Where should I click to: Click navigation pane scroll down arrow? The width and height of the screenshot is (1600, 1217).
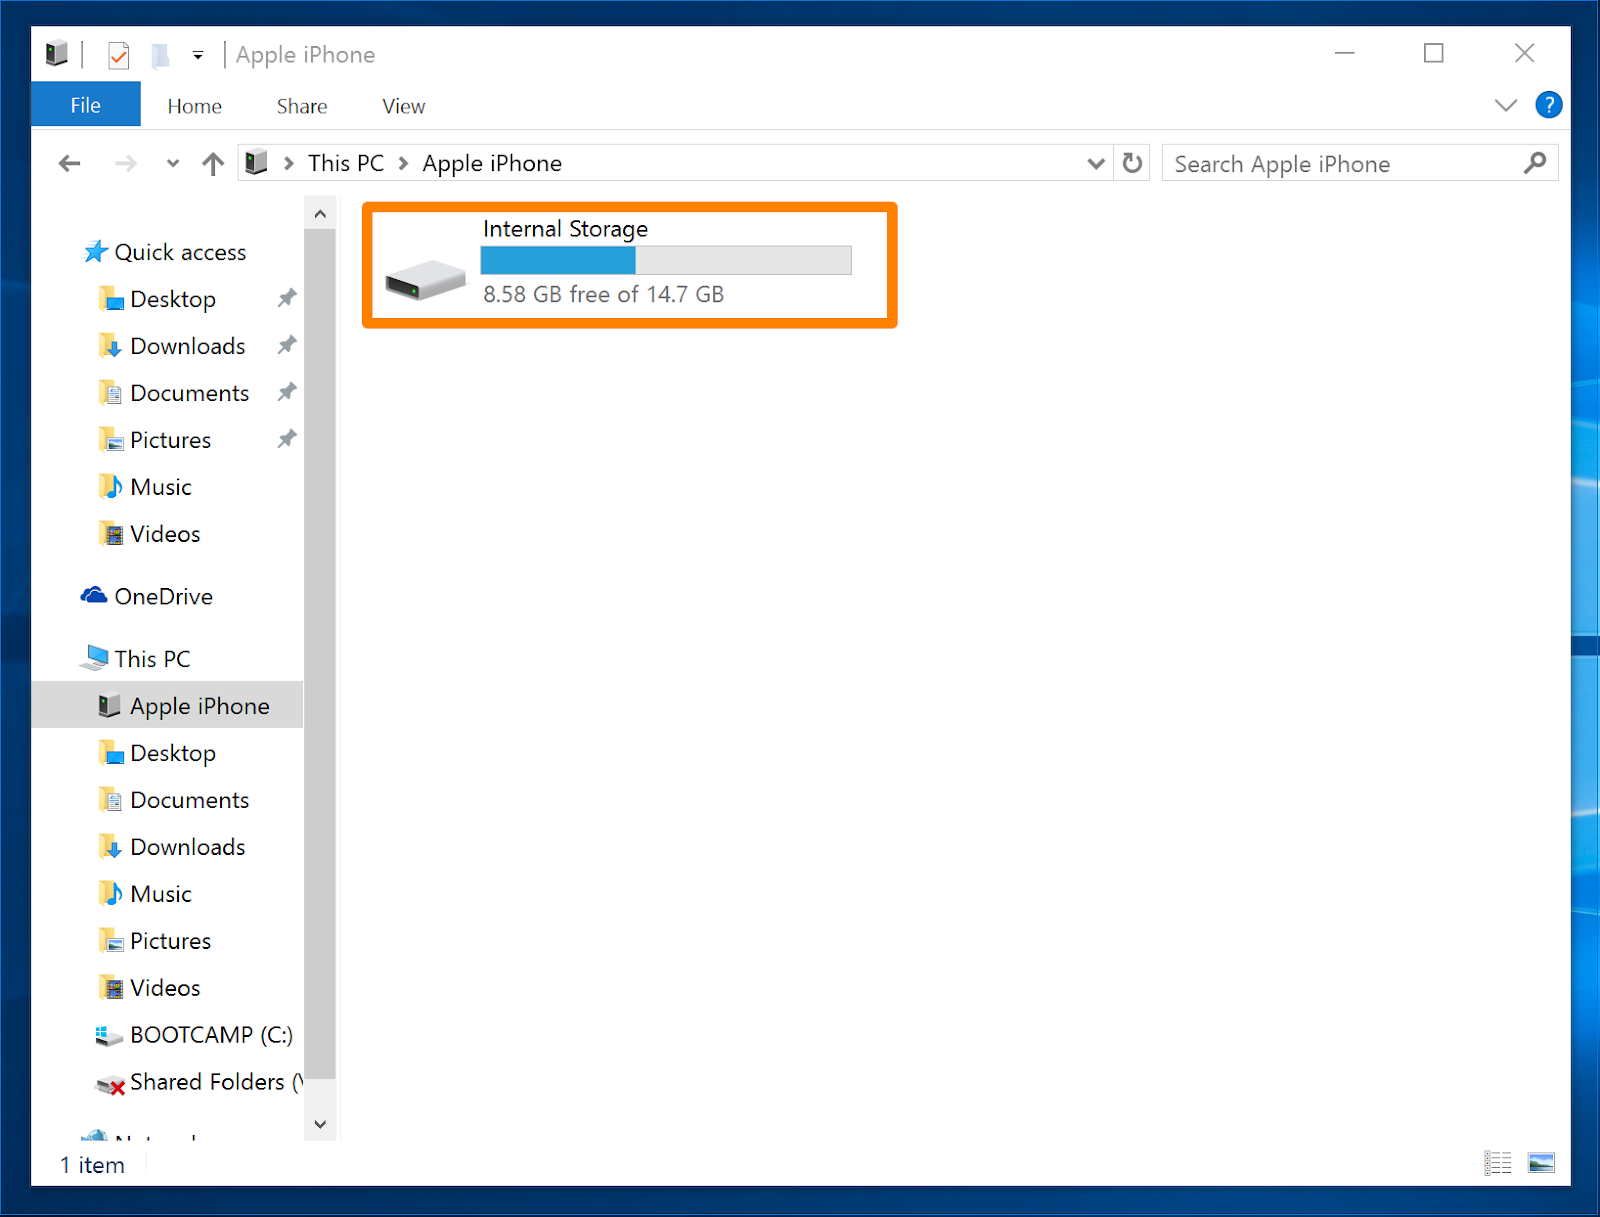[320, 1124]
